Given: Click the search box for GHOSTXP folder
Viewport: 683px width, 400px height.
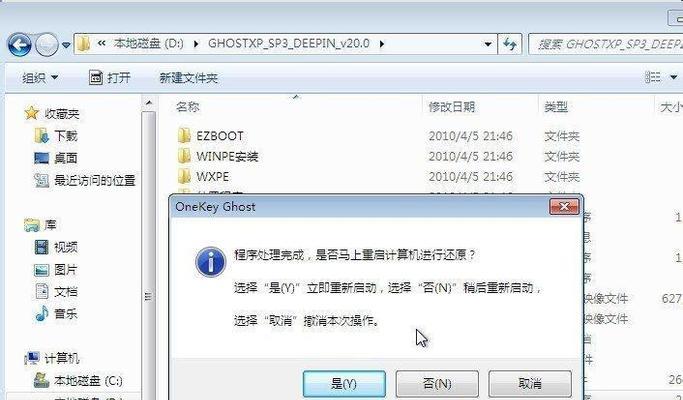Looking at the screenshot, I should tap(605, 44).
